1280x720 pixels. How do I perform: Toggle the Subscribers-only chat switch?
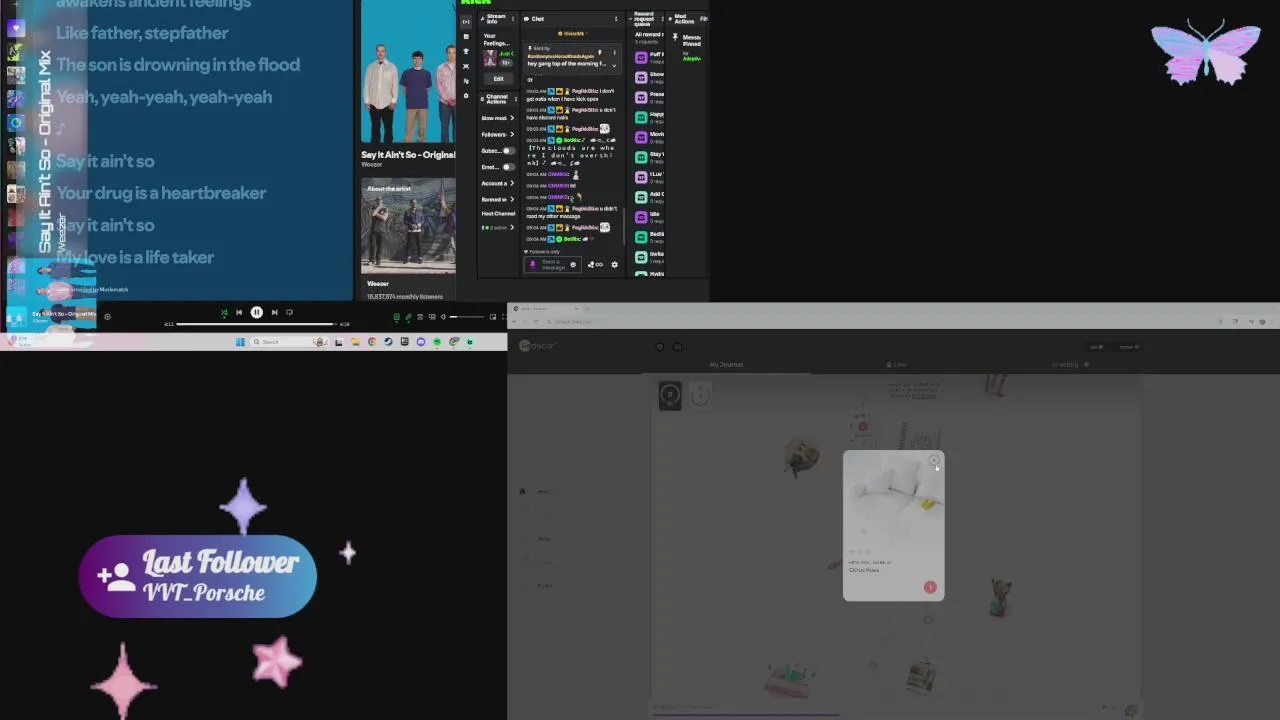pos(509,151)
